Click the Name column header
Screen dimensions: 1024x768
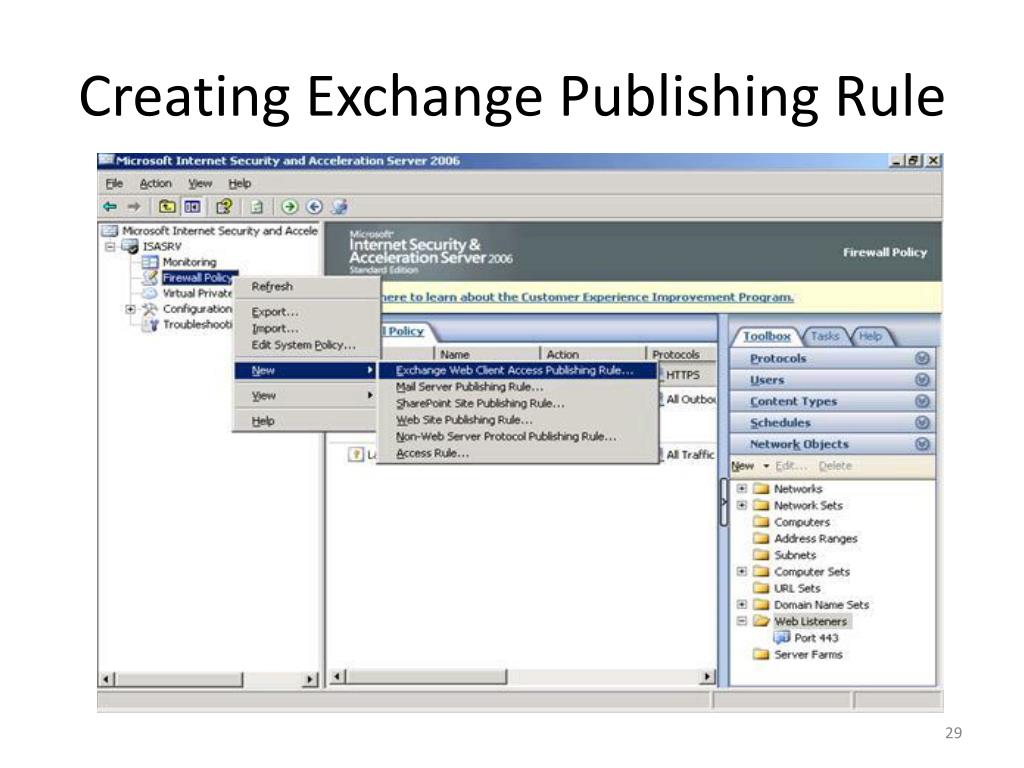pos(487,354)
